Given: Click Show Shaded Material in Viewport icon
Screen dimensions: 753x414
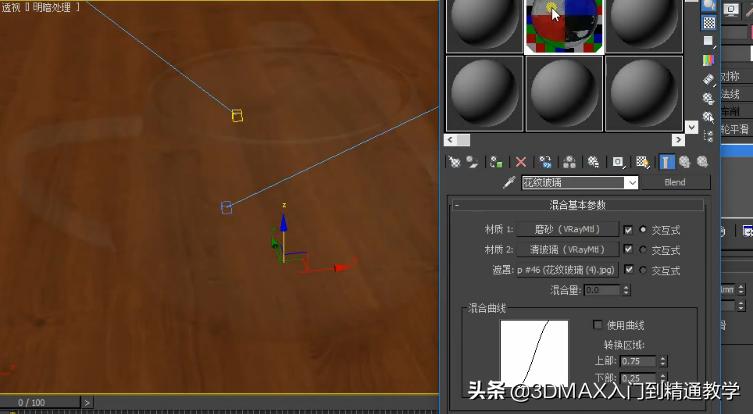Looking at the screenshot, I should point(643,162).
